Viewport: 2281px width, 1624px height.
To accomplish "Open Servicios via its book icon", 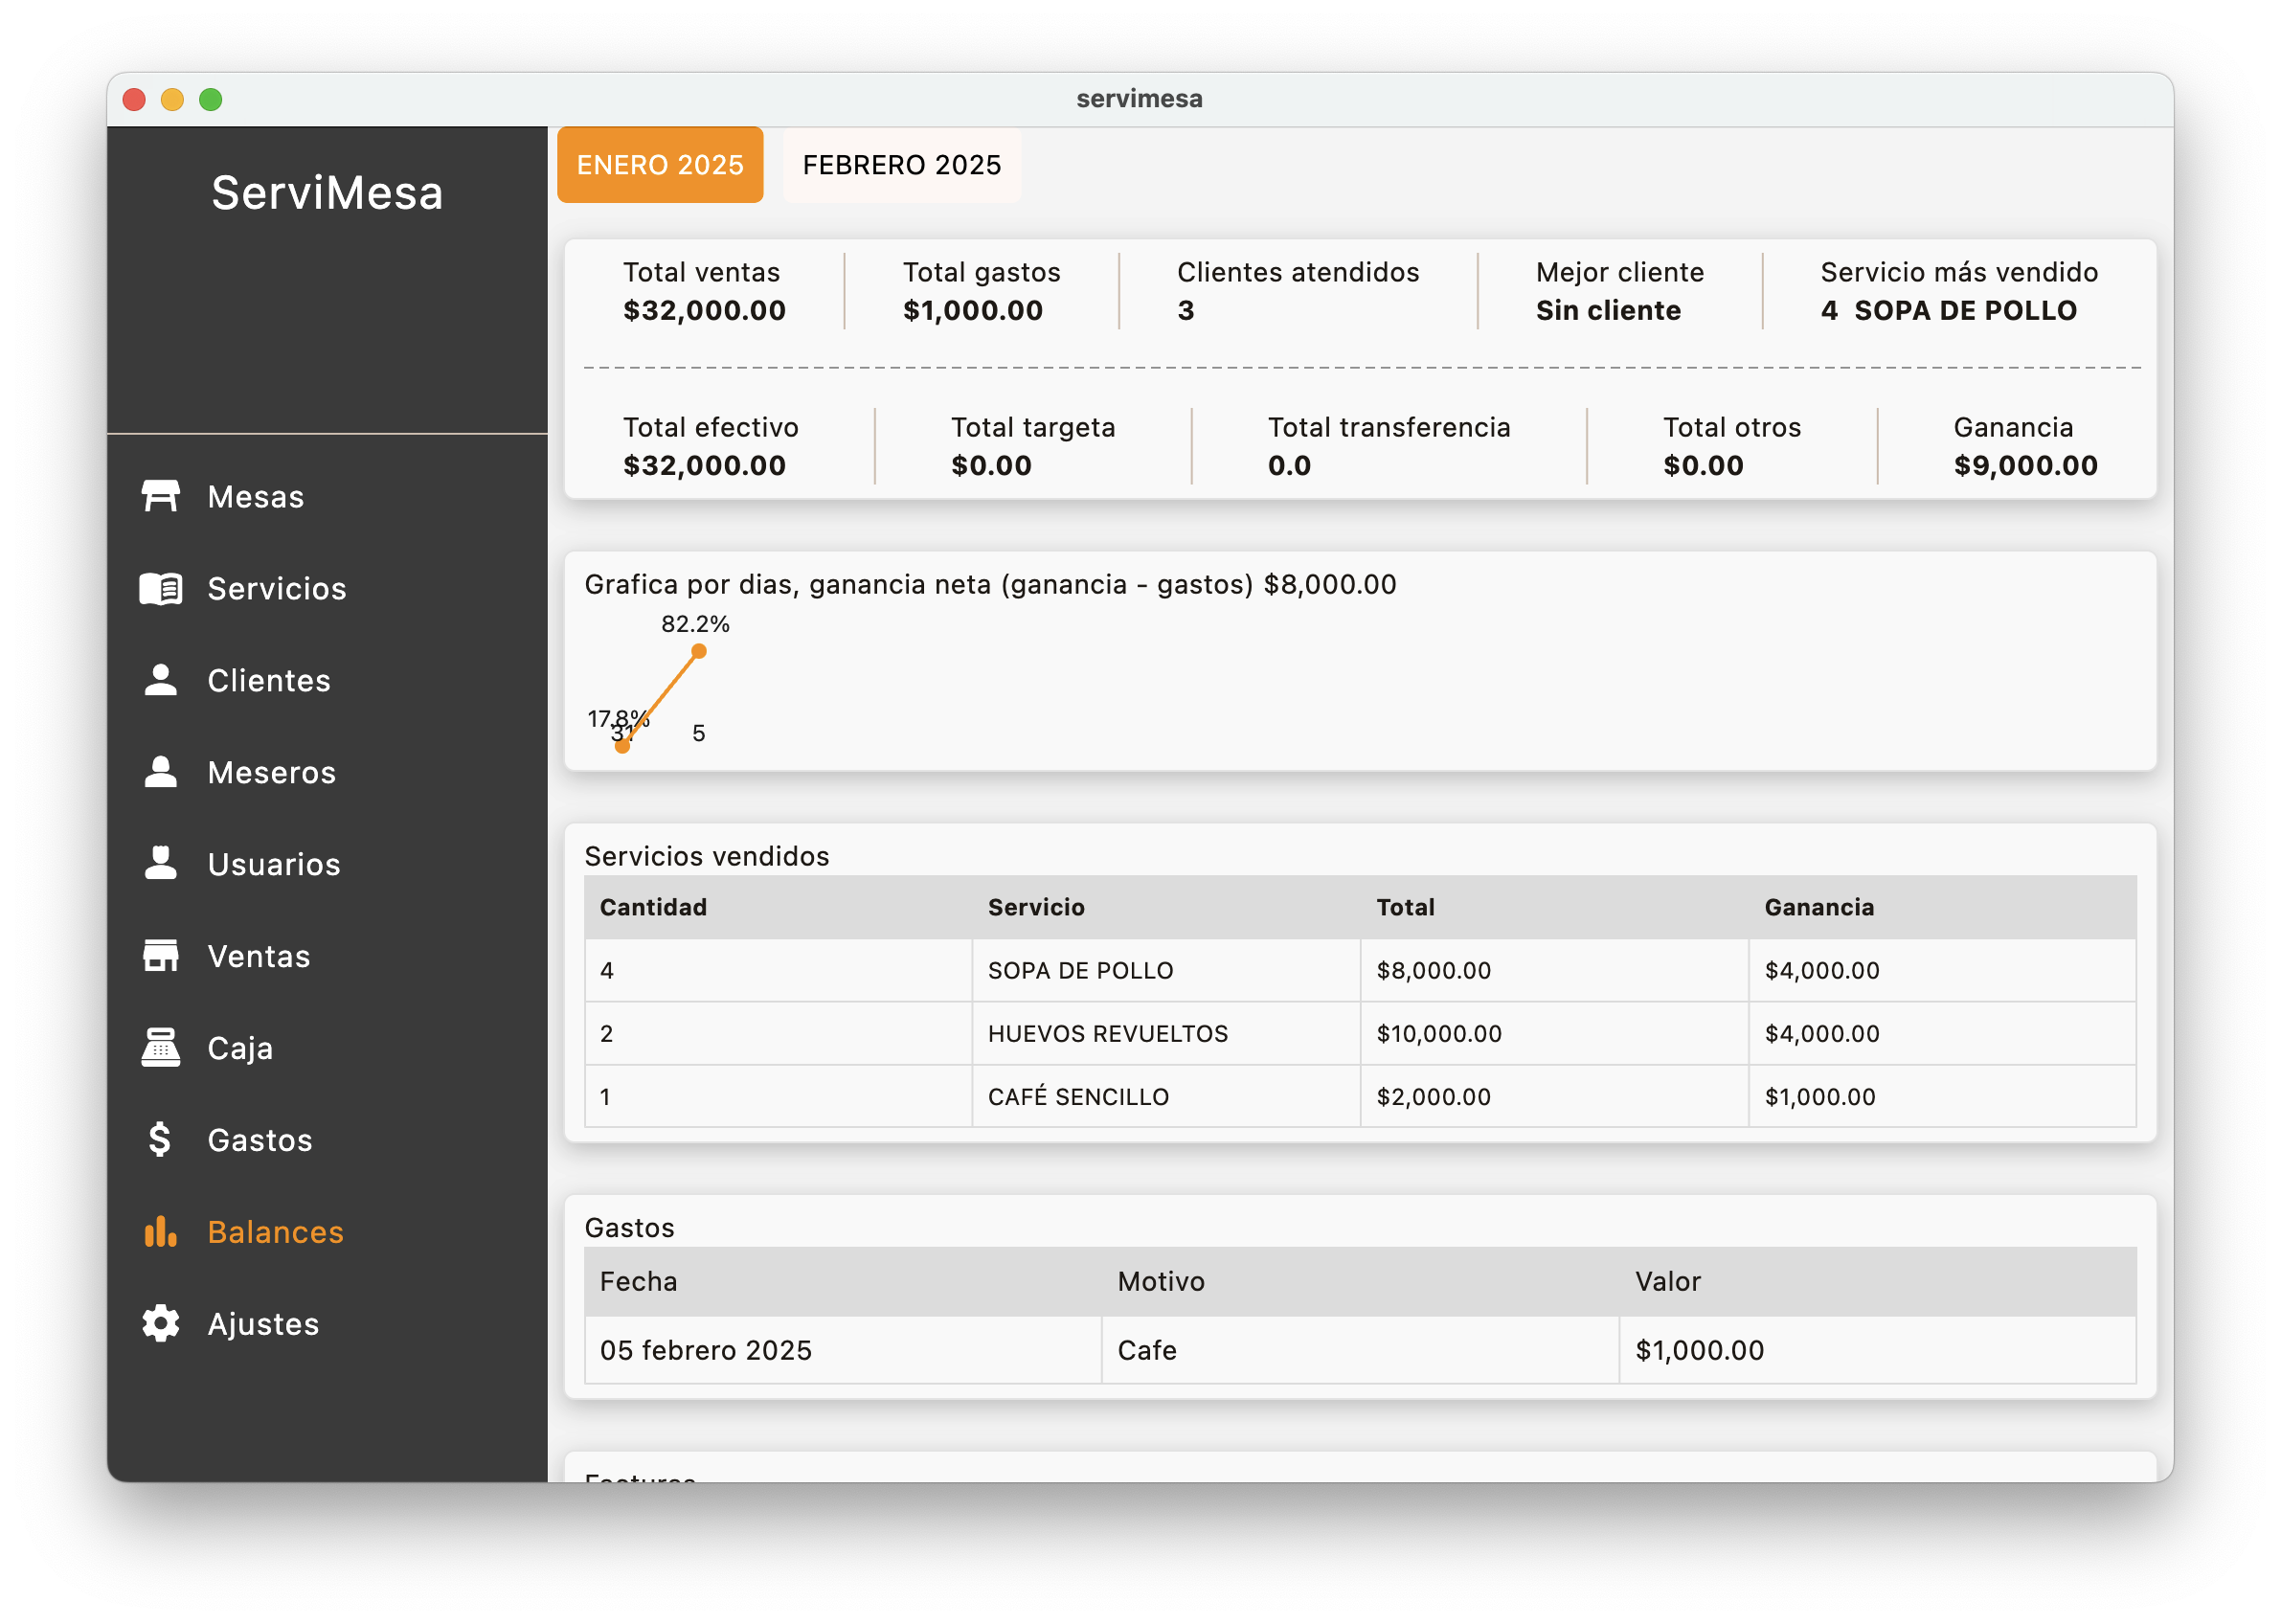I will (x=160, y=588).
